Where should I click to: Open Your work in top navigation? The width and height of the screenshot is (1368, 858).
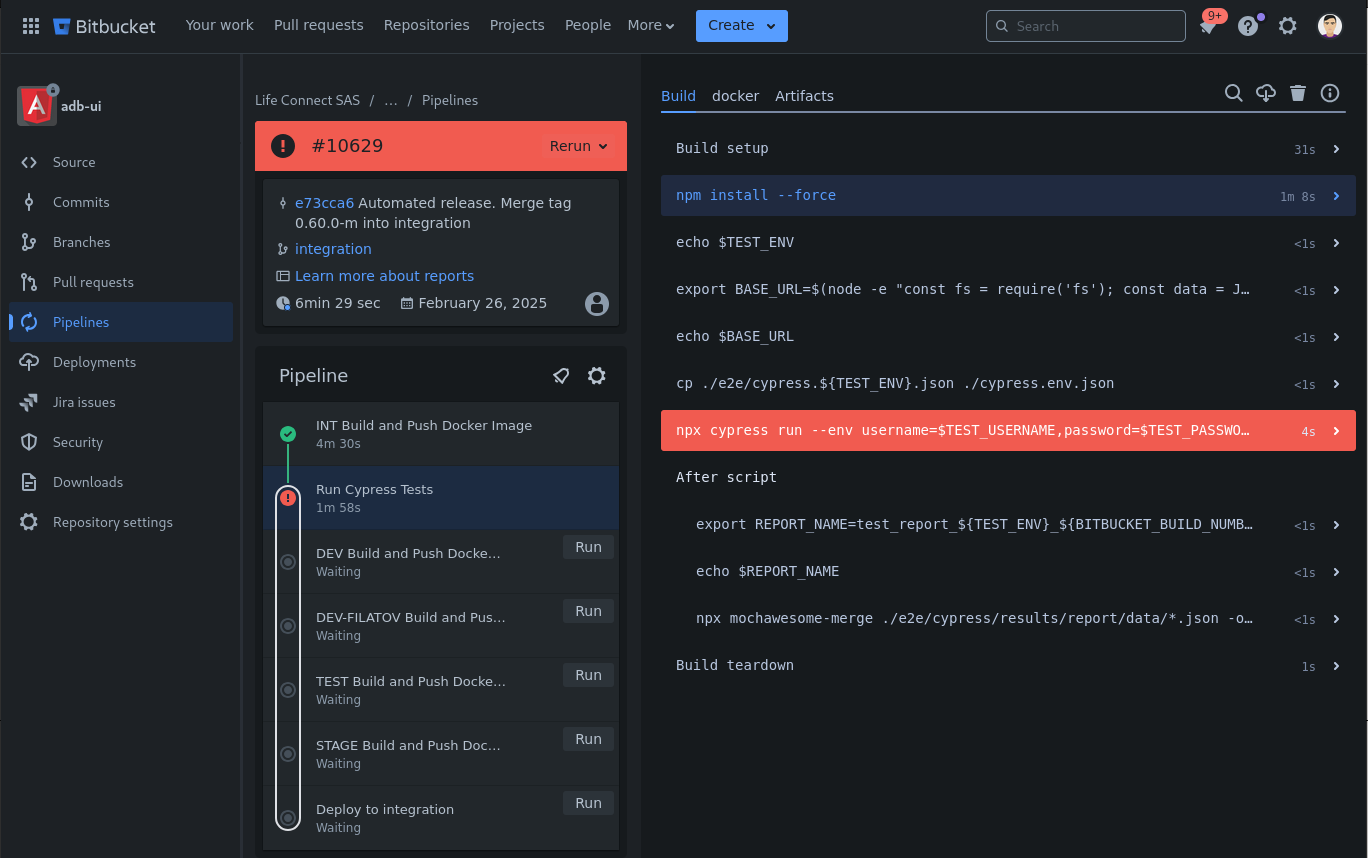[x=220, y=25]
